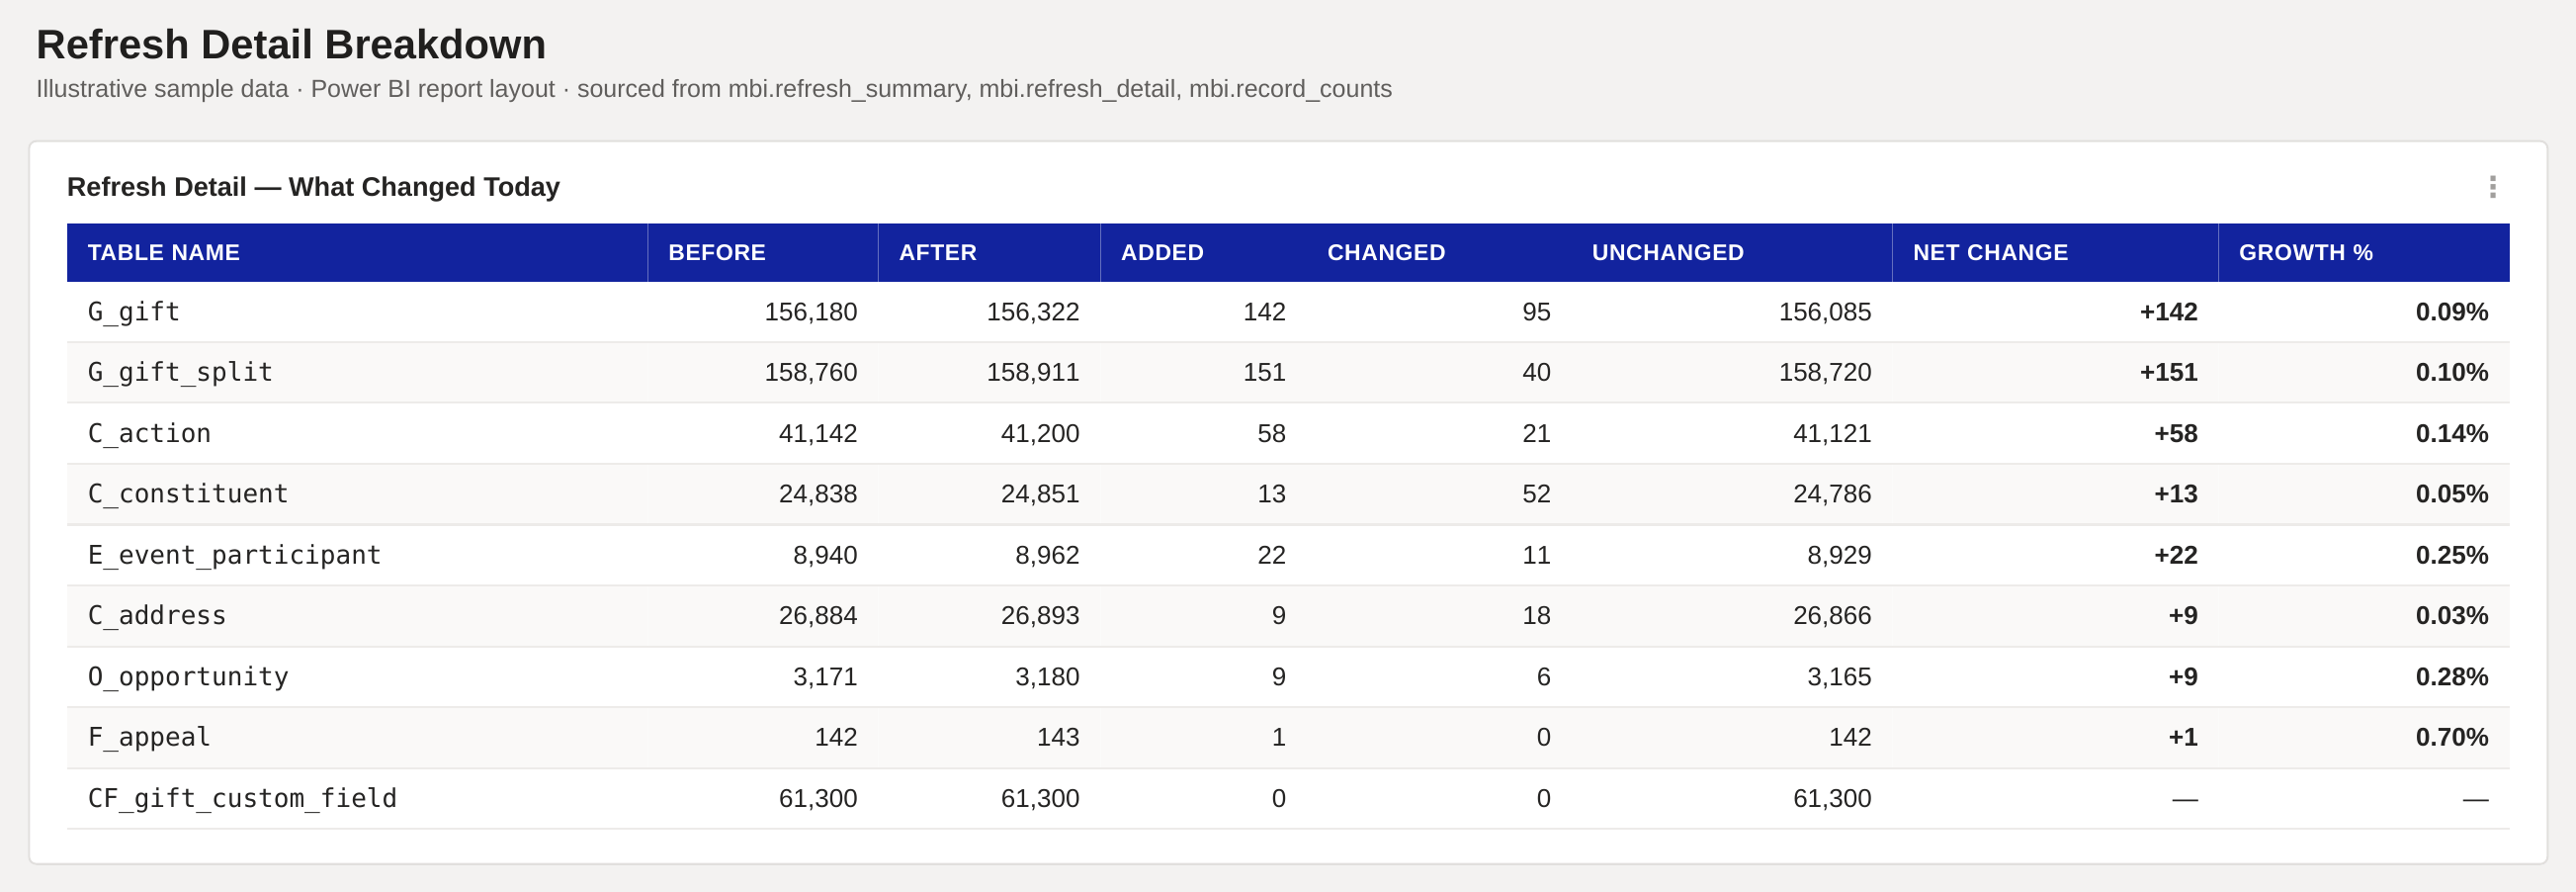Select the G_gift_split table name
The height and width of the screenshot is (892, 2576).
coord(180,373)
